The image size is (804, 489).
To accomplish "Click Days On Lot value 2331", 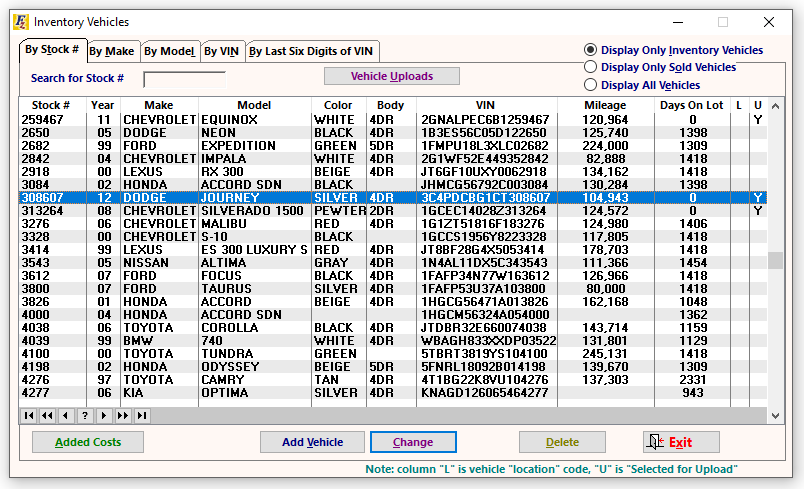I will 693,380.
